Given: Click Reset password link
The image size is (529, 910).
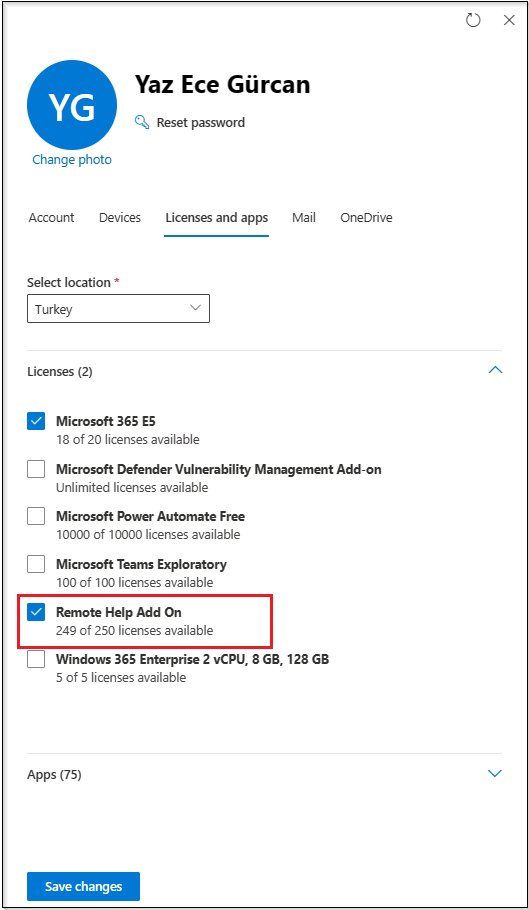Looking at the screenshot, I should (x=201, y=122).
